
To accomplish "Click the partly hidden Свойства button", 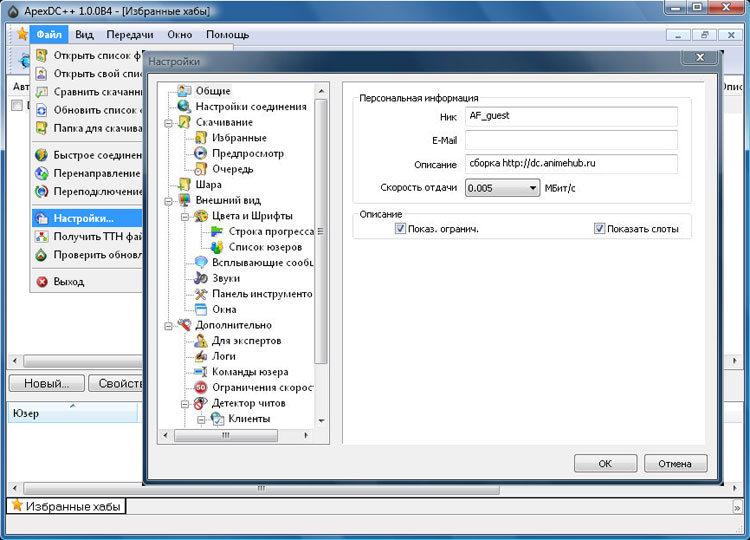I will [116, 383].
